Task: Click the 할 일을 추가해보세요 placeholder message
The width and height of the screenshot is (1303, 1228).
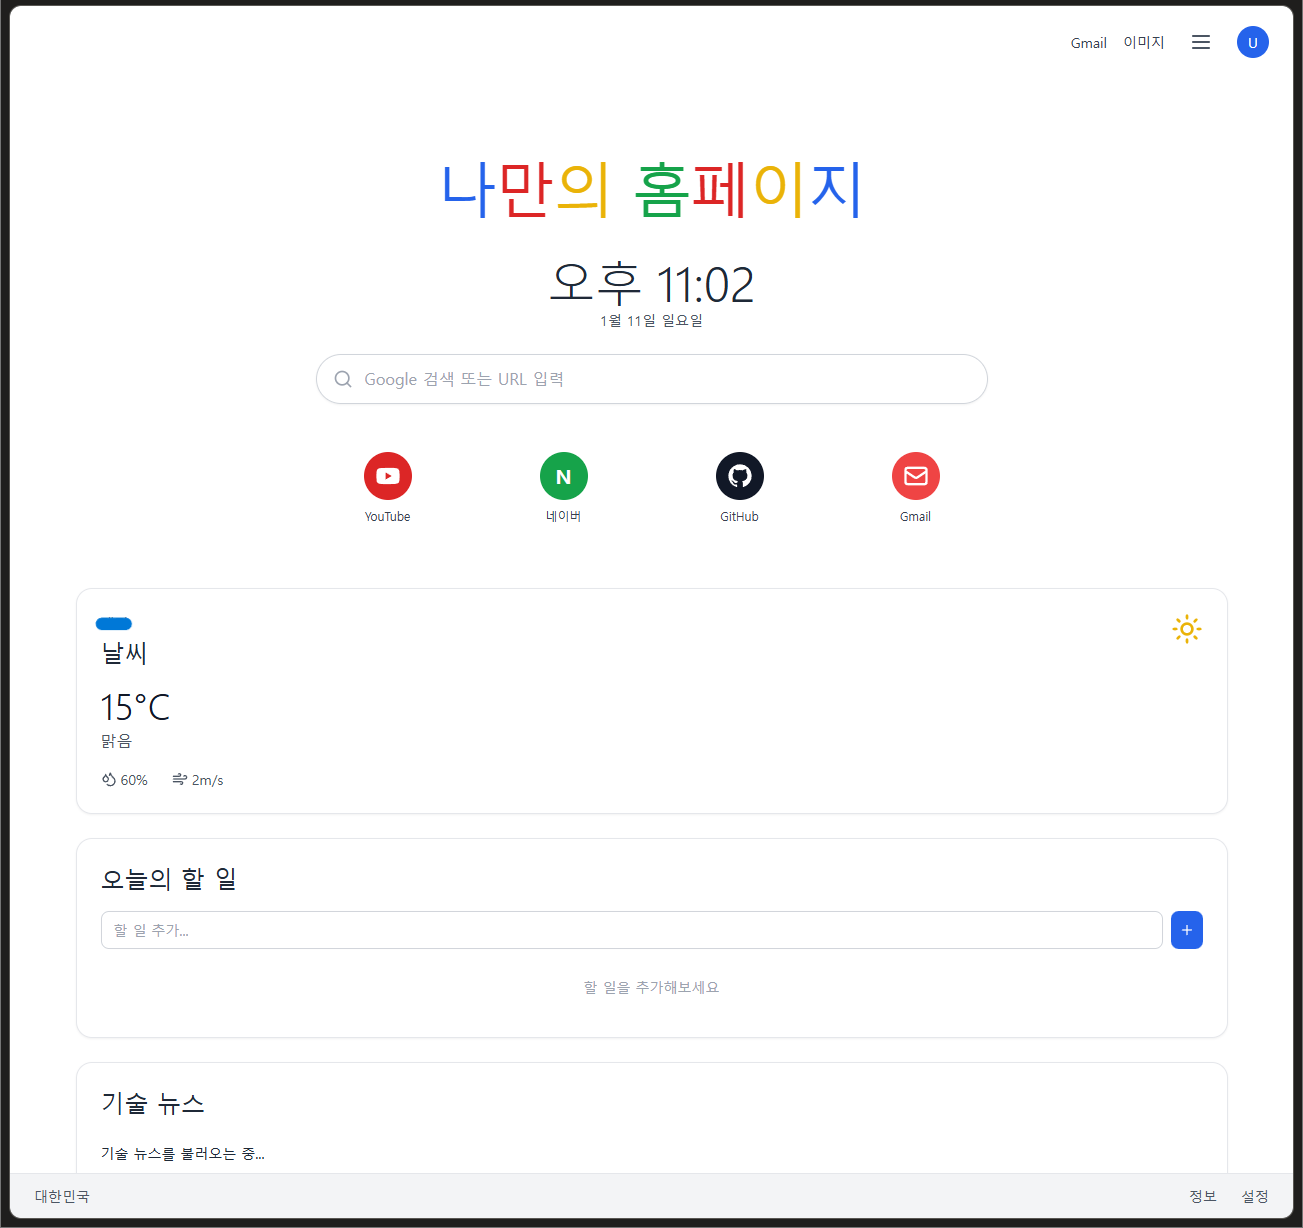Action: click(x=652, y=987)
